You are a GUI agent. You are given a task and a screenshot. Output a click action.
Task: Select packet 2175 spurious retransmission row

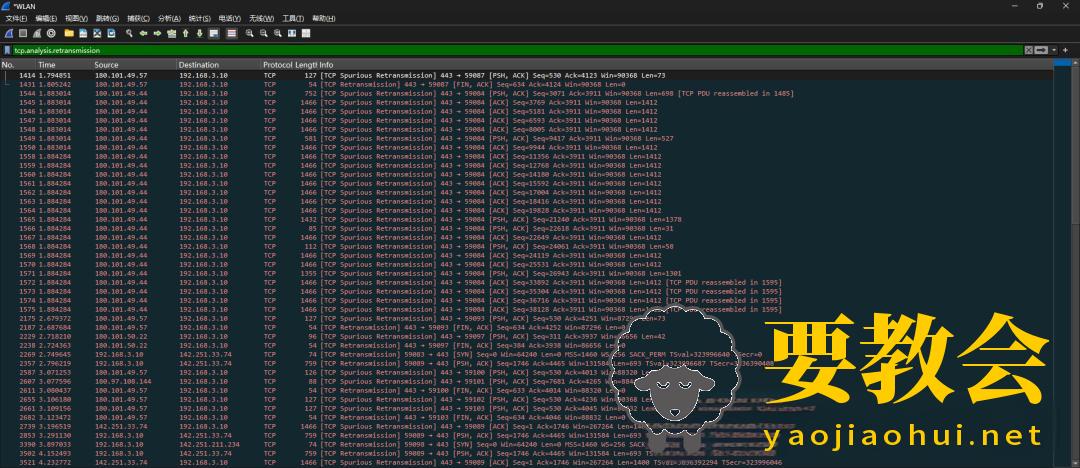pos(527,318)
